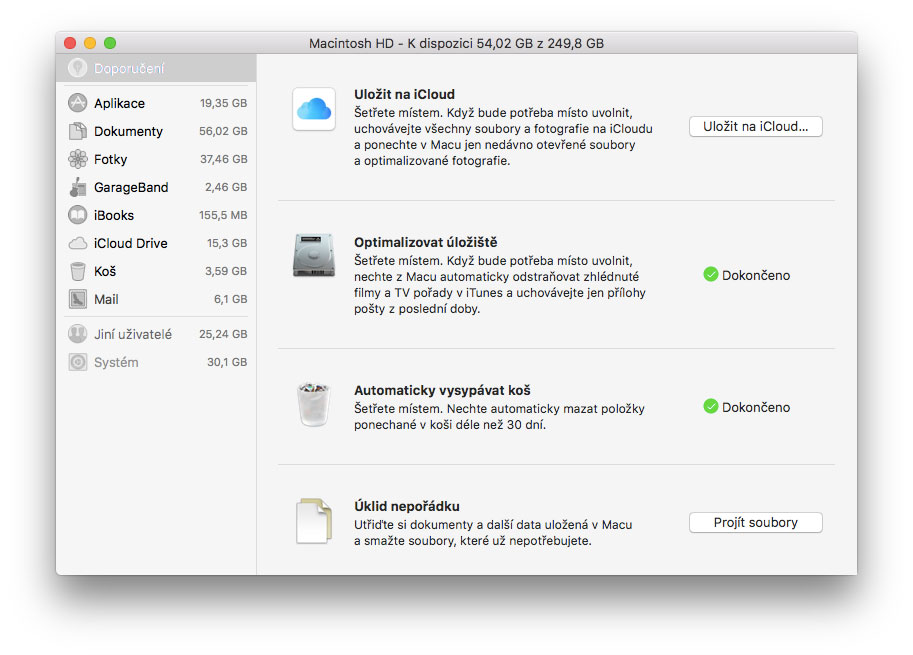Select the Aplikace App Store icon
Image resolution: width=913 pixels, height=655 pixels.
click(x=77, y=103)
